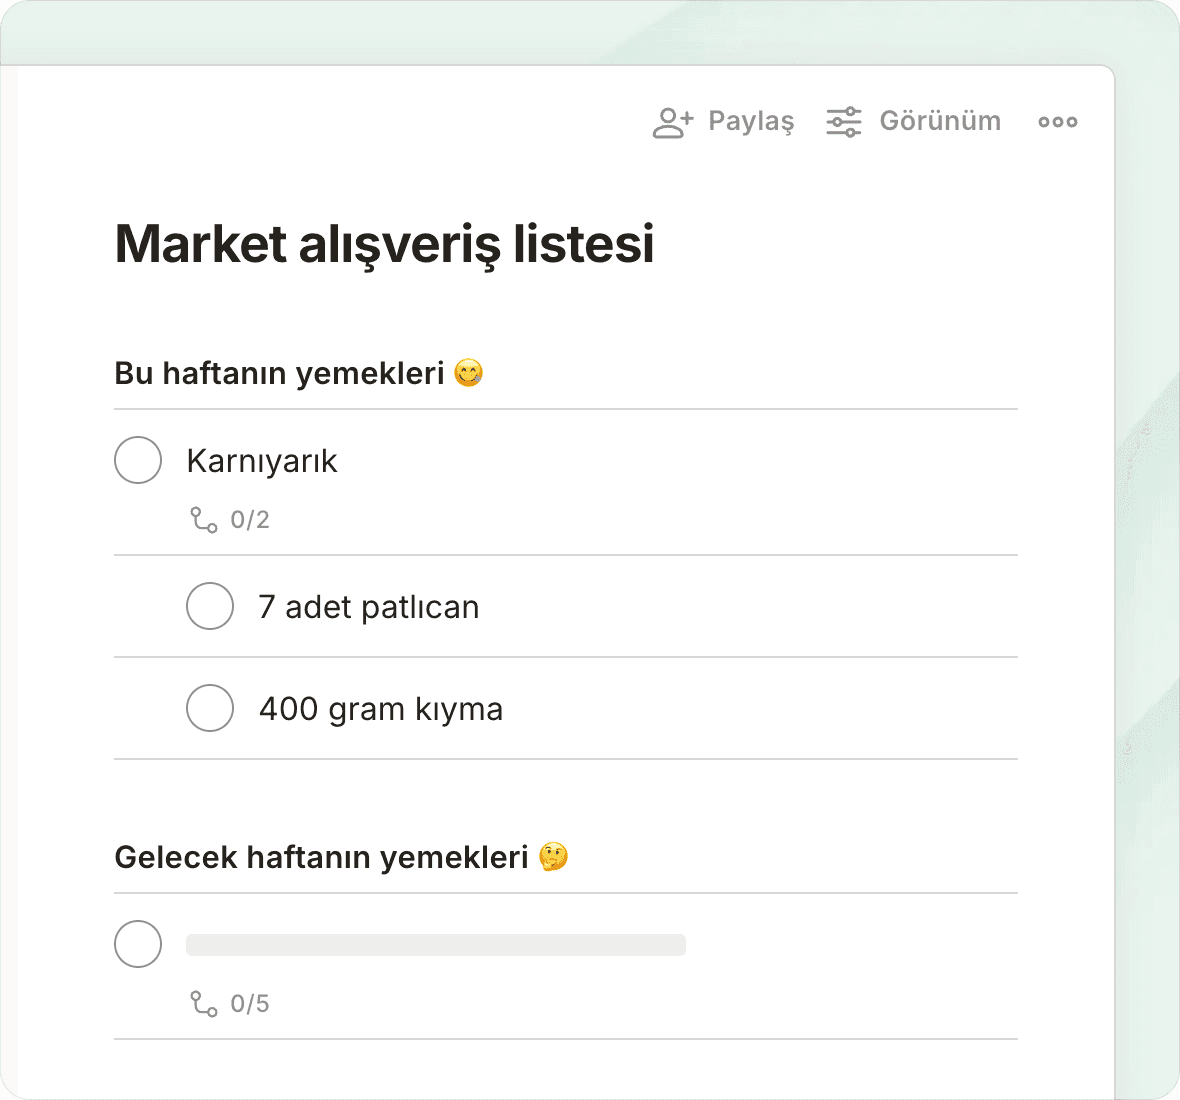This screenshot has width=1180, height=1100.
Task: Click the Görünüm sliders icon
Action: [843, 122]
